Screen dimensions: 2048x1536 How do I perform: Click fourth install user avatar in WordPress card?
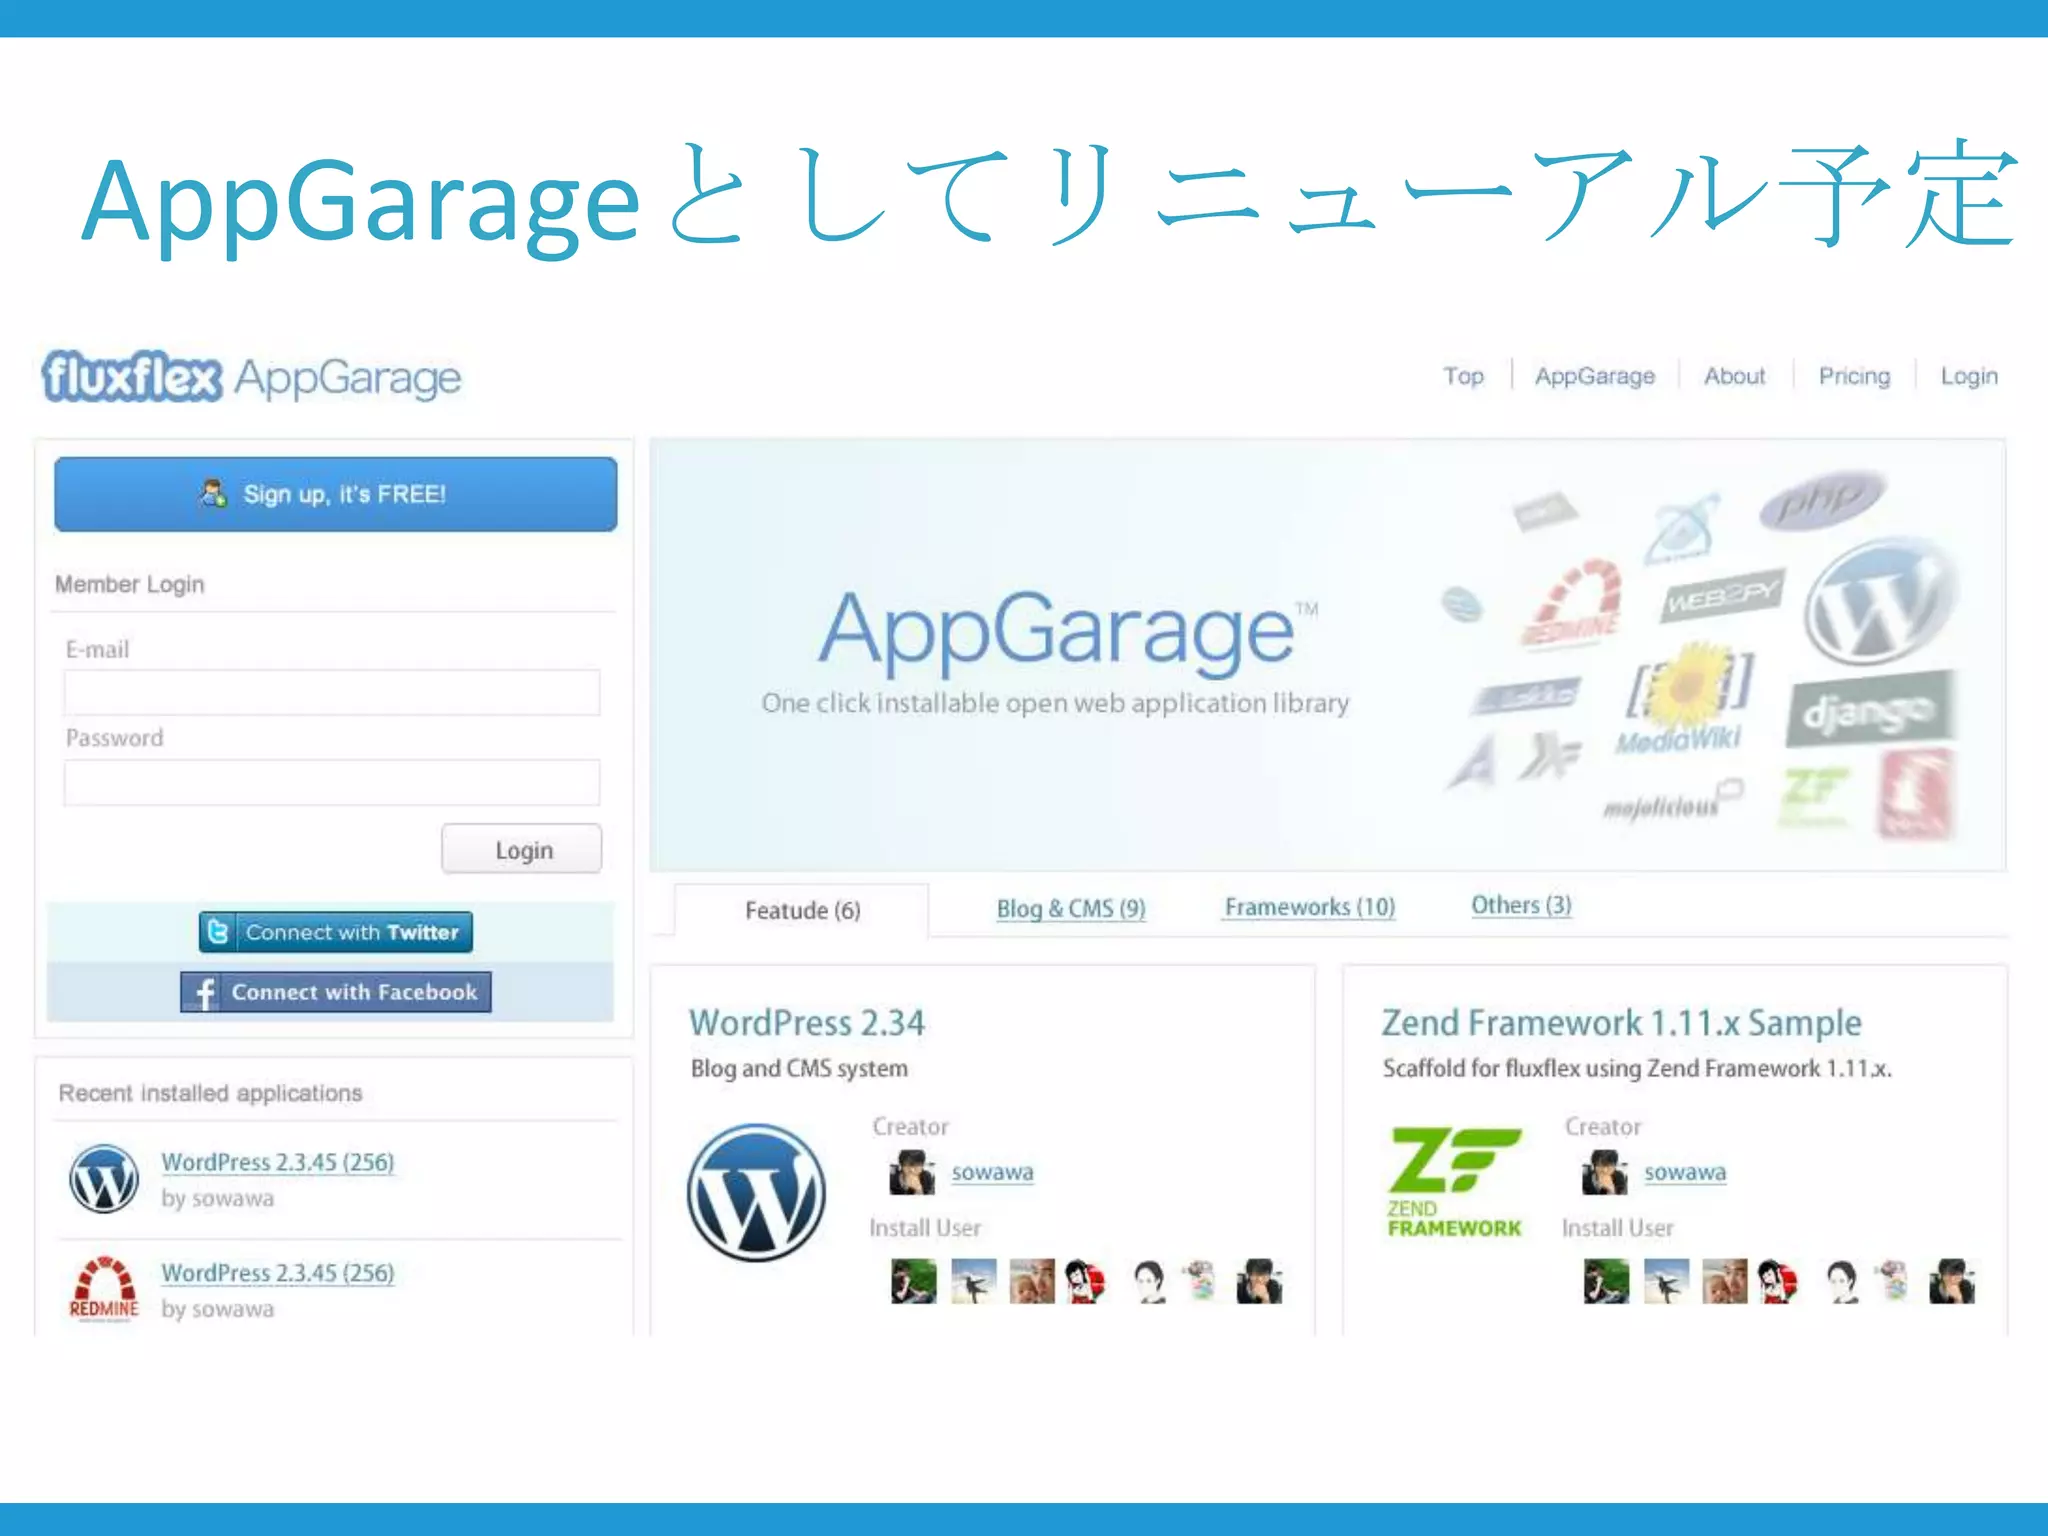[1086, 1281]
